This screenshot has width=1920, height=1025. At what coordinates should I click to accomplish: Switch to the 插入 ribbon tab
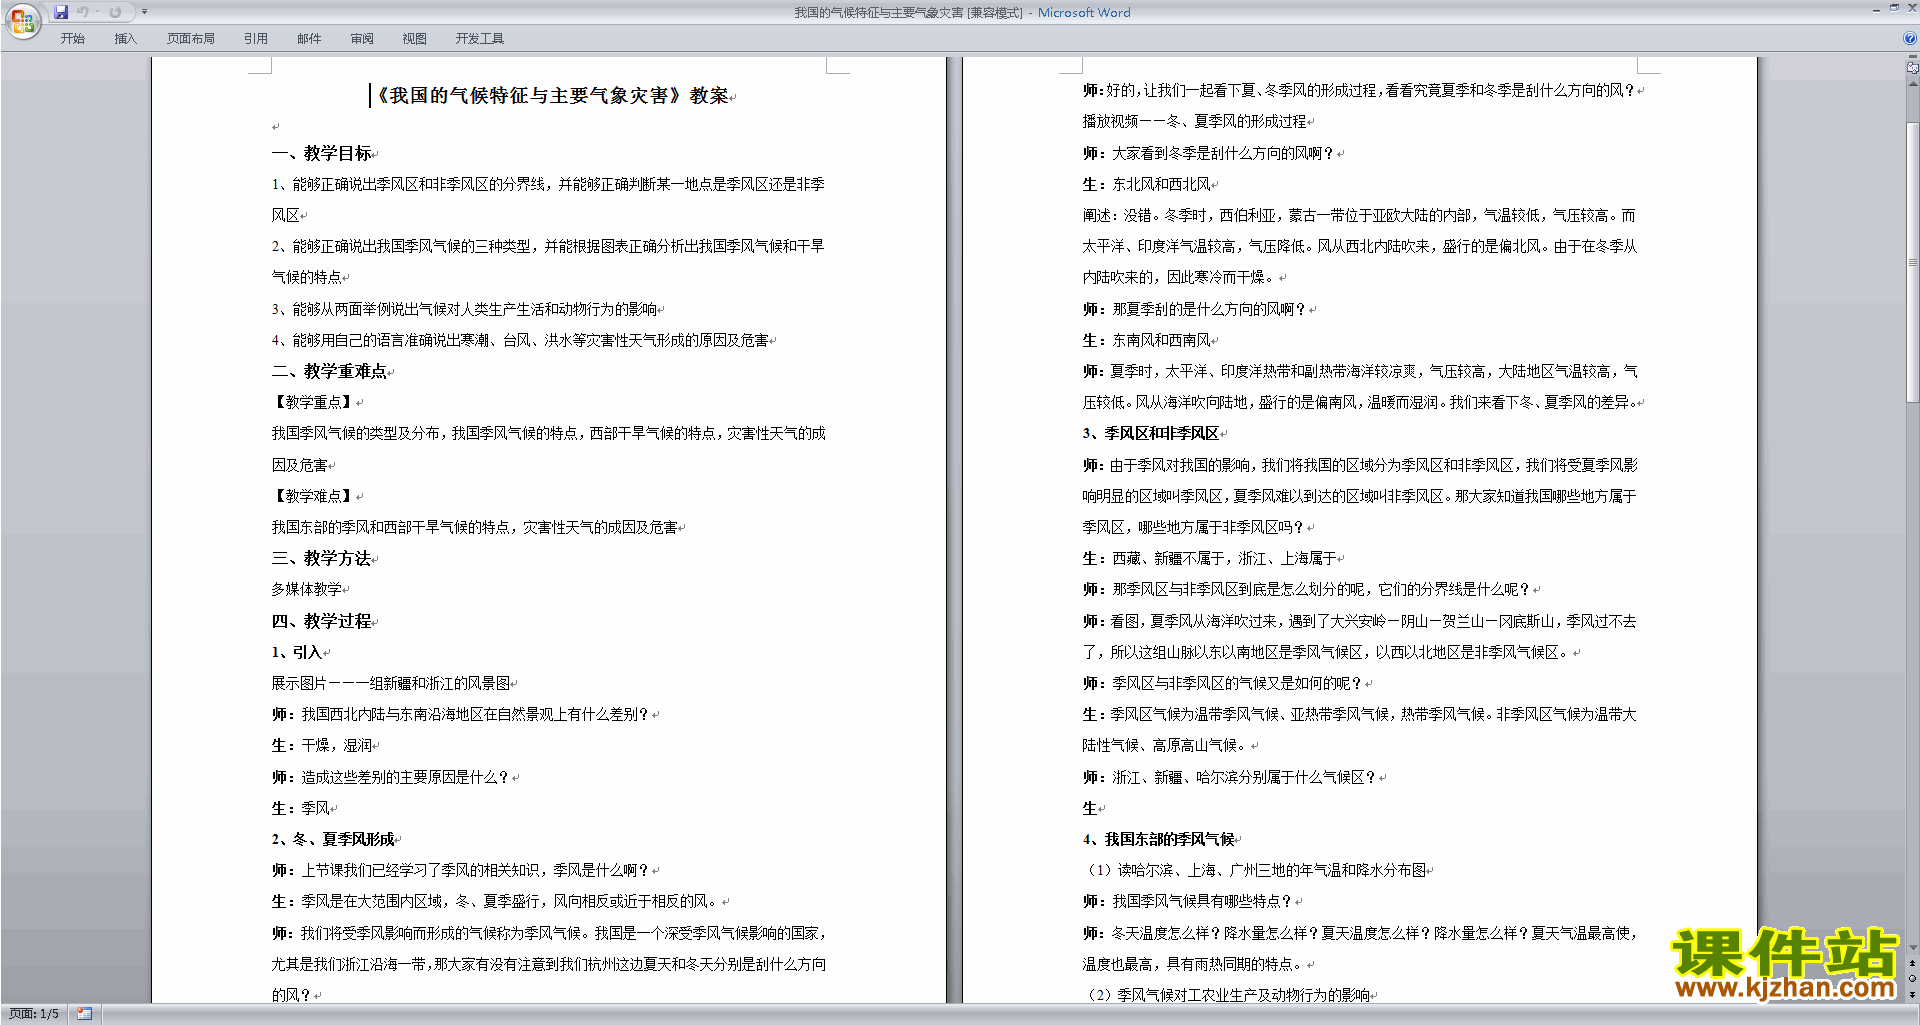125,39
